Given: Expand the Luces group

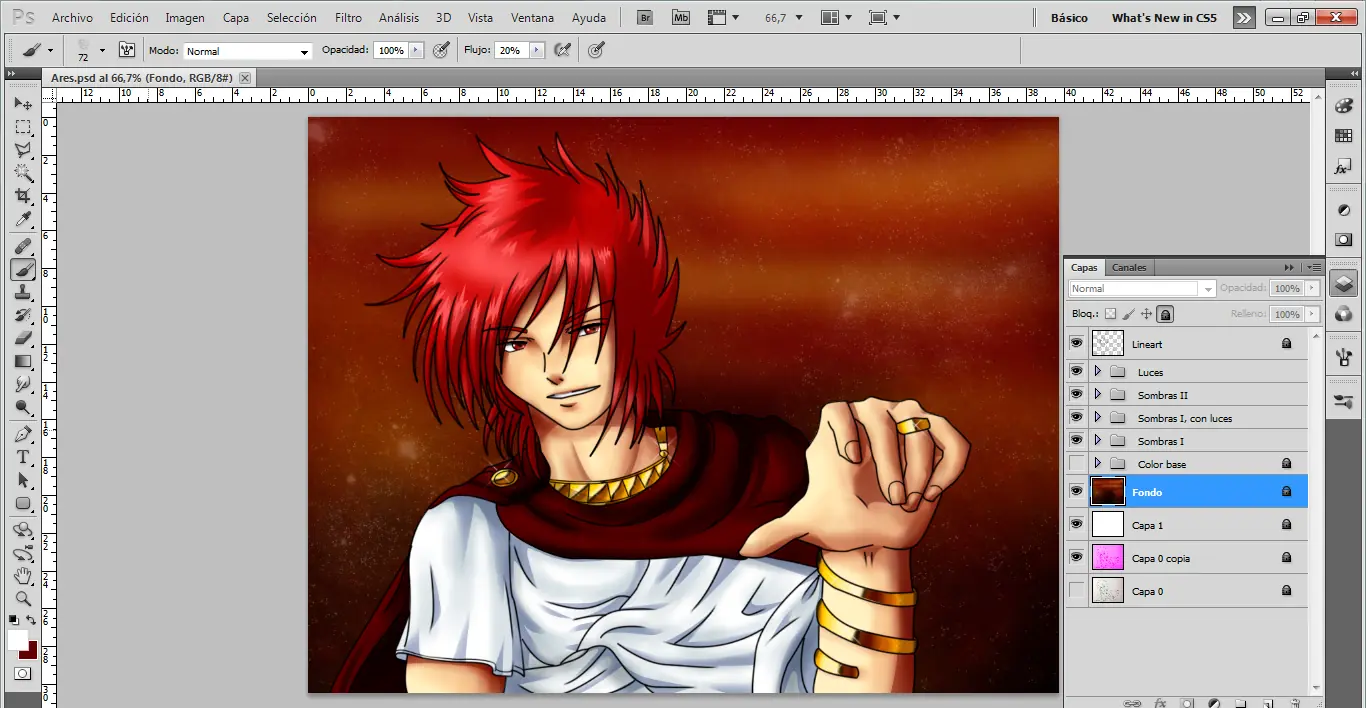Looking at the screenshot, I should click(x=1097, y=371).
